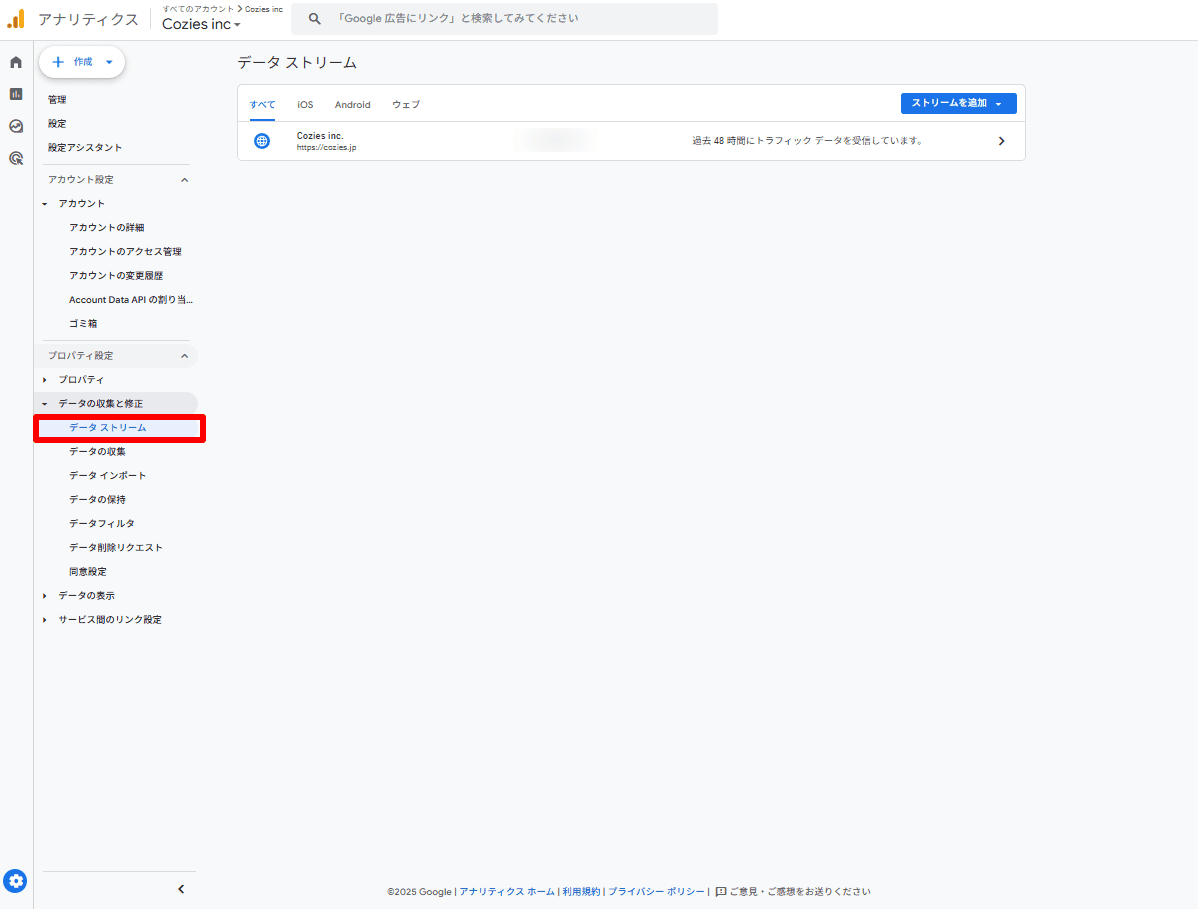The image size is (1198, 909).
Task: Open the Advertising target icon
Action: coord(16,158)
